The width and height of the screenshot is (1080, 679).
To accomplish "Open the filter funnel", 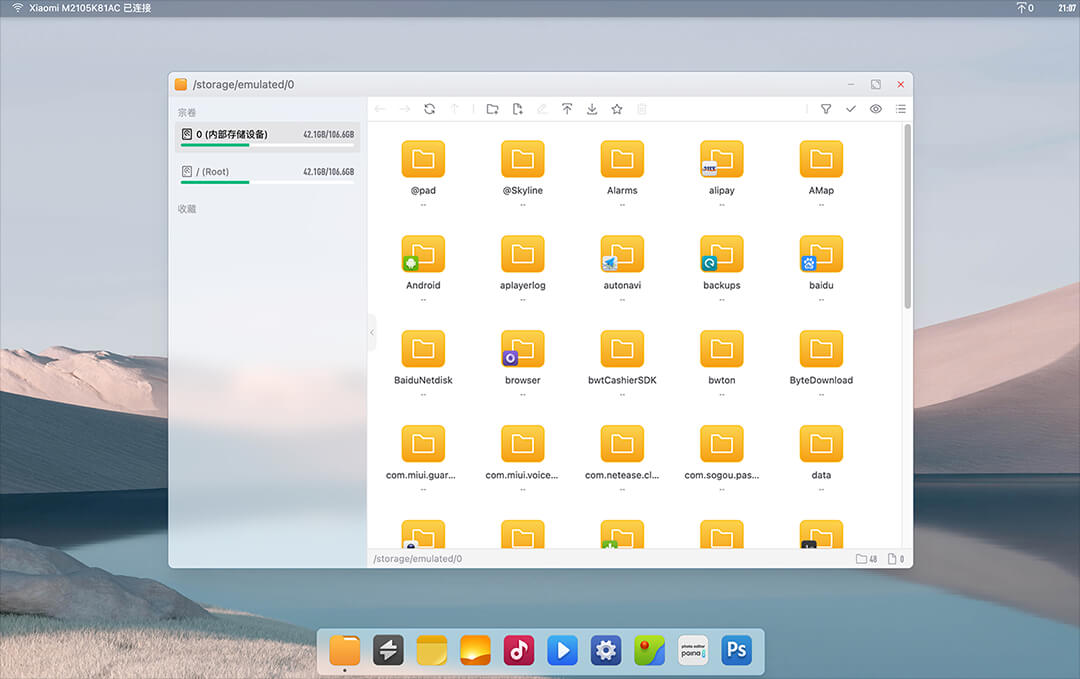I will point(826,109).
